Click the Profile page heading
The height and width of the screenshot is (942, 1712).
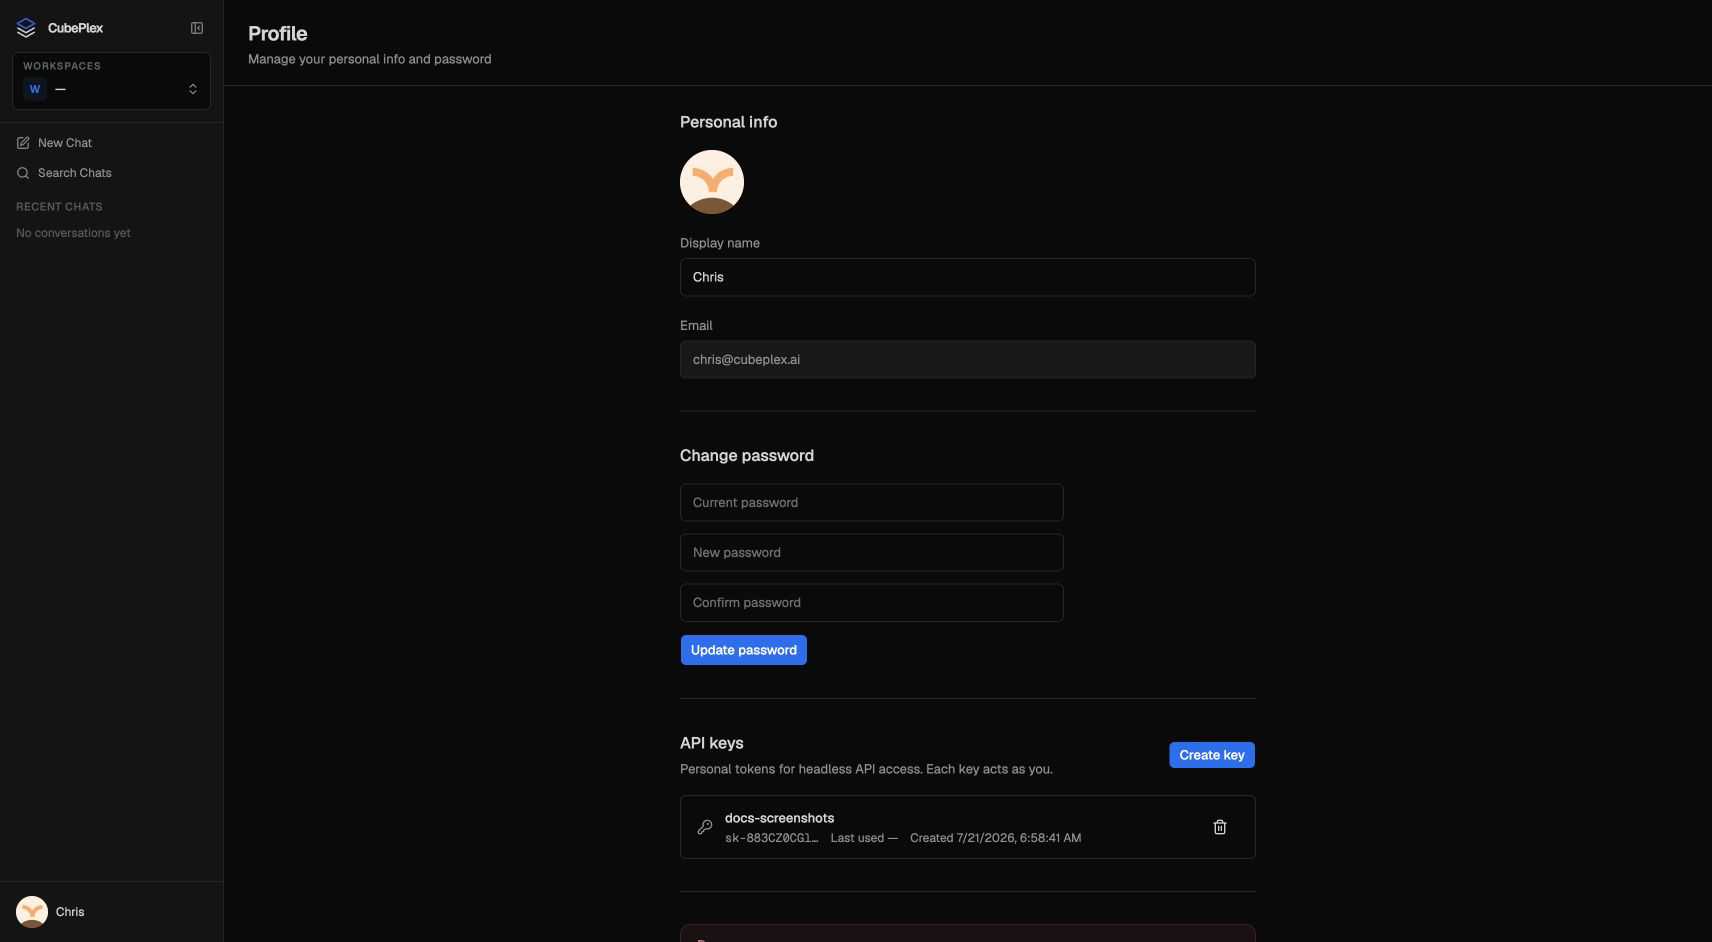[x=277, y=34]
